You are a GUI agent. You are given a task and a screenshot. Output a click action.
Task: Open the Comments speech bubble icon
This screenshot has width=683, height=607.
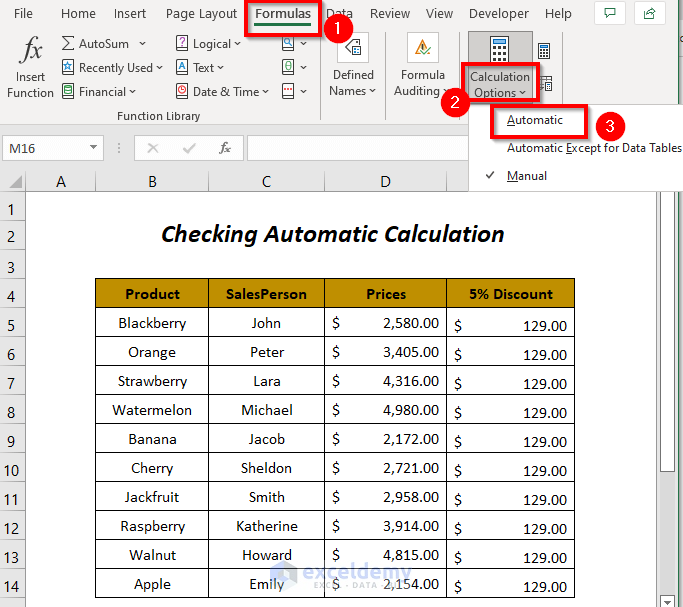pos(609,14)
